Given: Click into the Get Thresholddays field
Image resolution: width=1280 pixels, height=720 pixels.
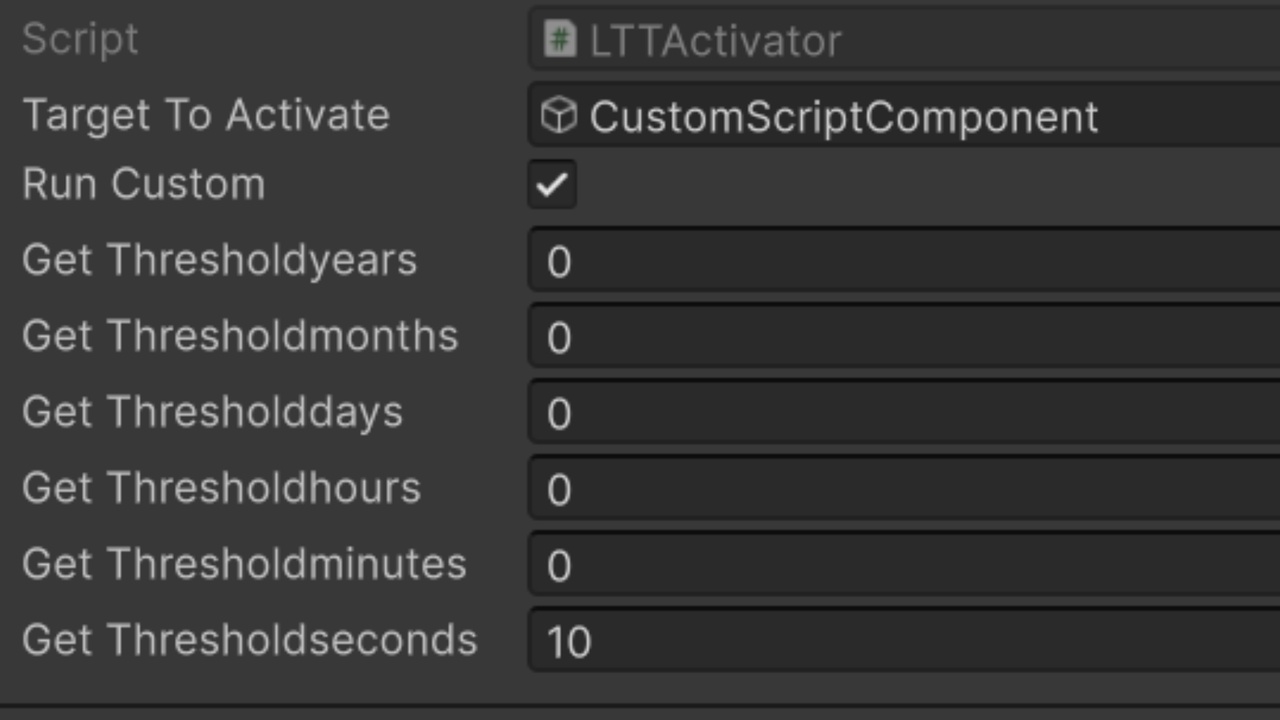Looking at the screenshot, I should coord(900,413).
